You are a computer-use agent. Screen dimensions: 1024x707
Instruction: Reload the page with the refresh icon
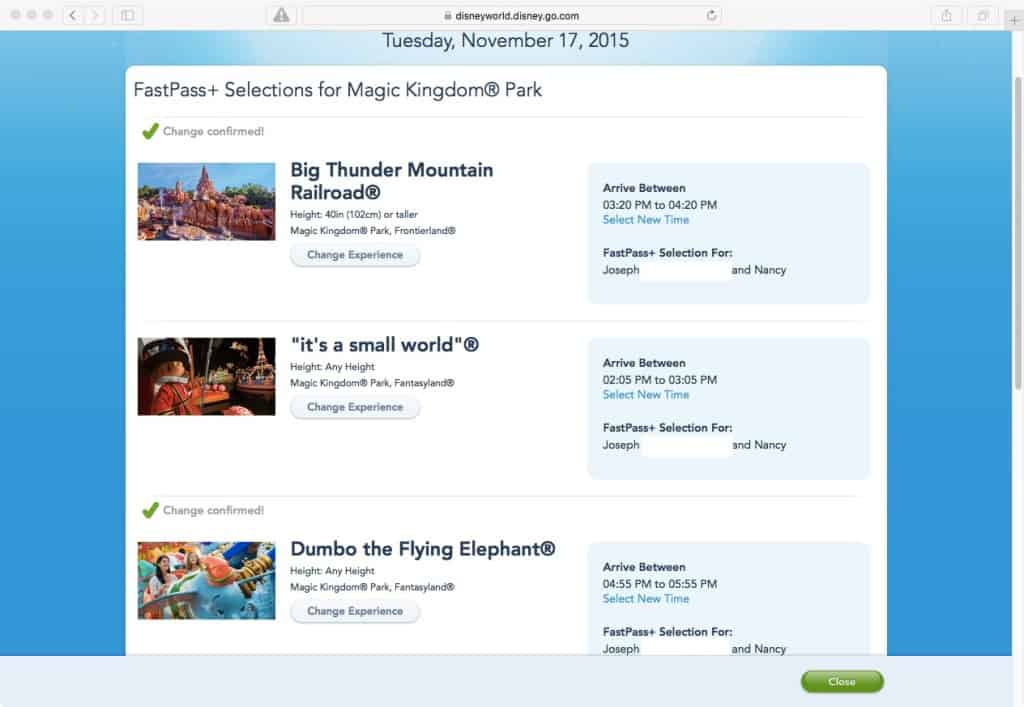click(711, 15)
